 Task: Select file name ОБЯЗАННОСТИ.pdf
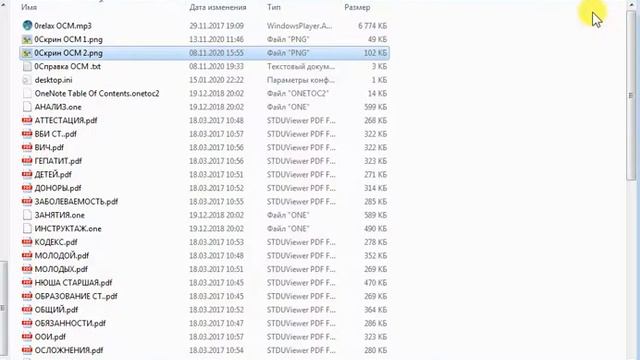pos(70,323)
